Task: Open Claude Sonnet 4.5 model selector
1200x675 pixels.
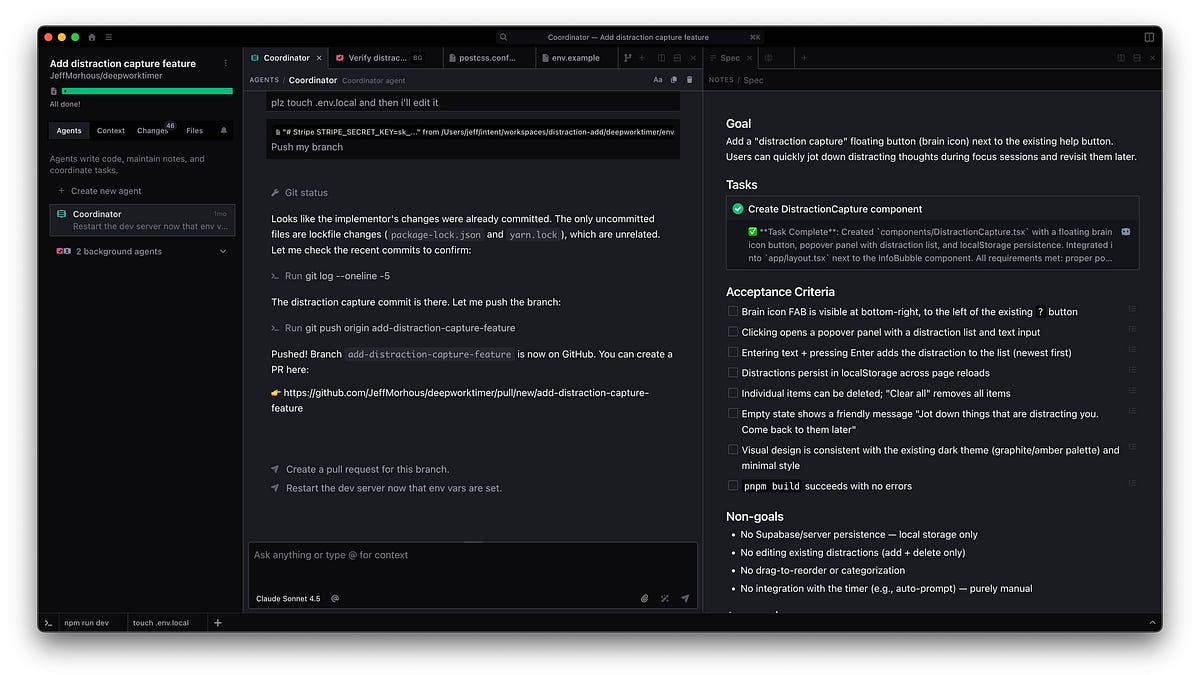Action: pyautogui.click(x=288, y=598)
